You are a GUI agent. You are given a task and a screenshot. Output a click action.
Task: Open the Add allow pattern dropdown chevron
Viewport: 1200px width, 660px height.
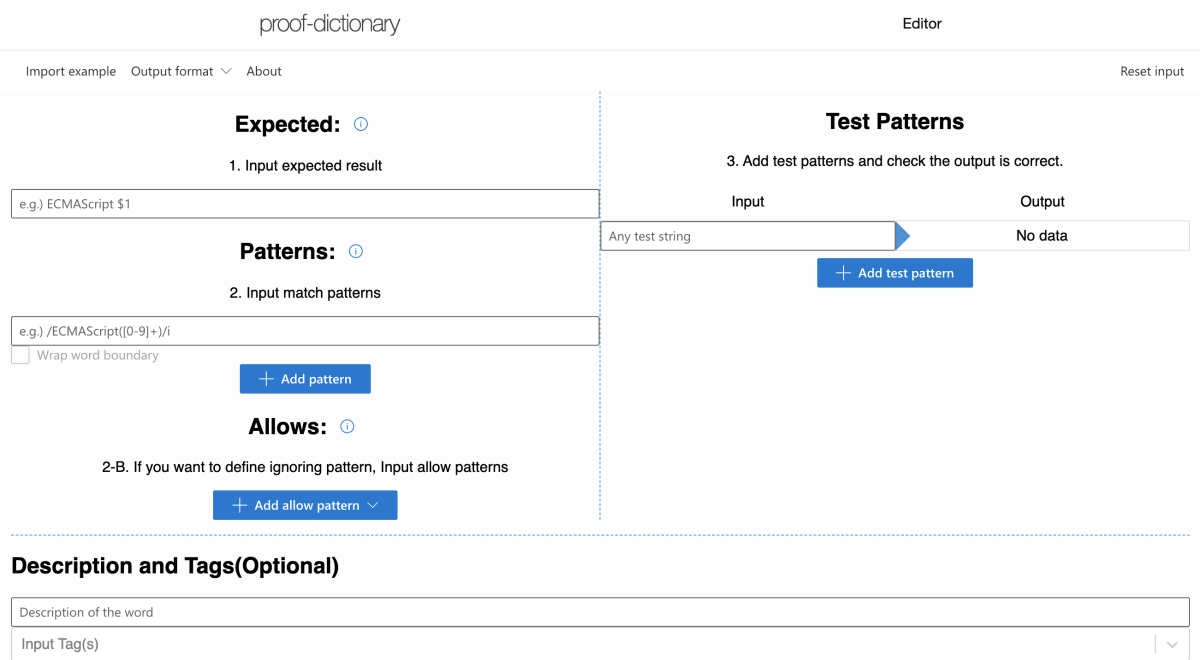(x=373, y=505)
